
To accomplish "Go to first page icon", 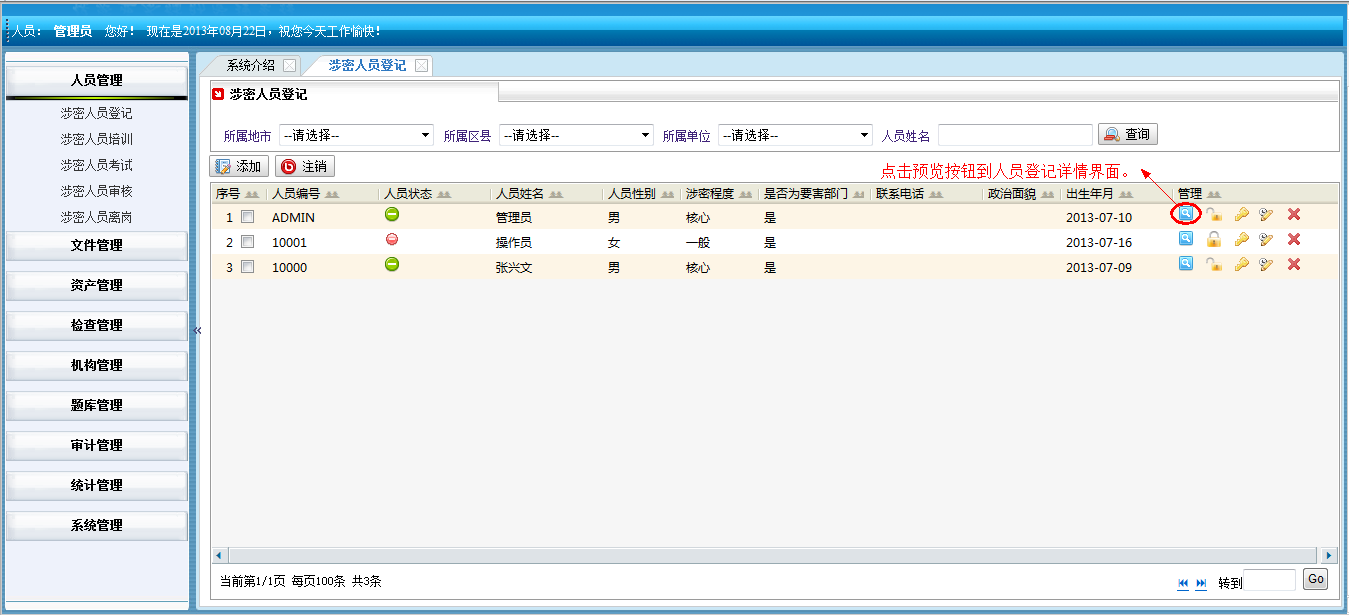I will click(1184, 583).
